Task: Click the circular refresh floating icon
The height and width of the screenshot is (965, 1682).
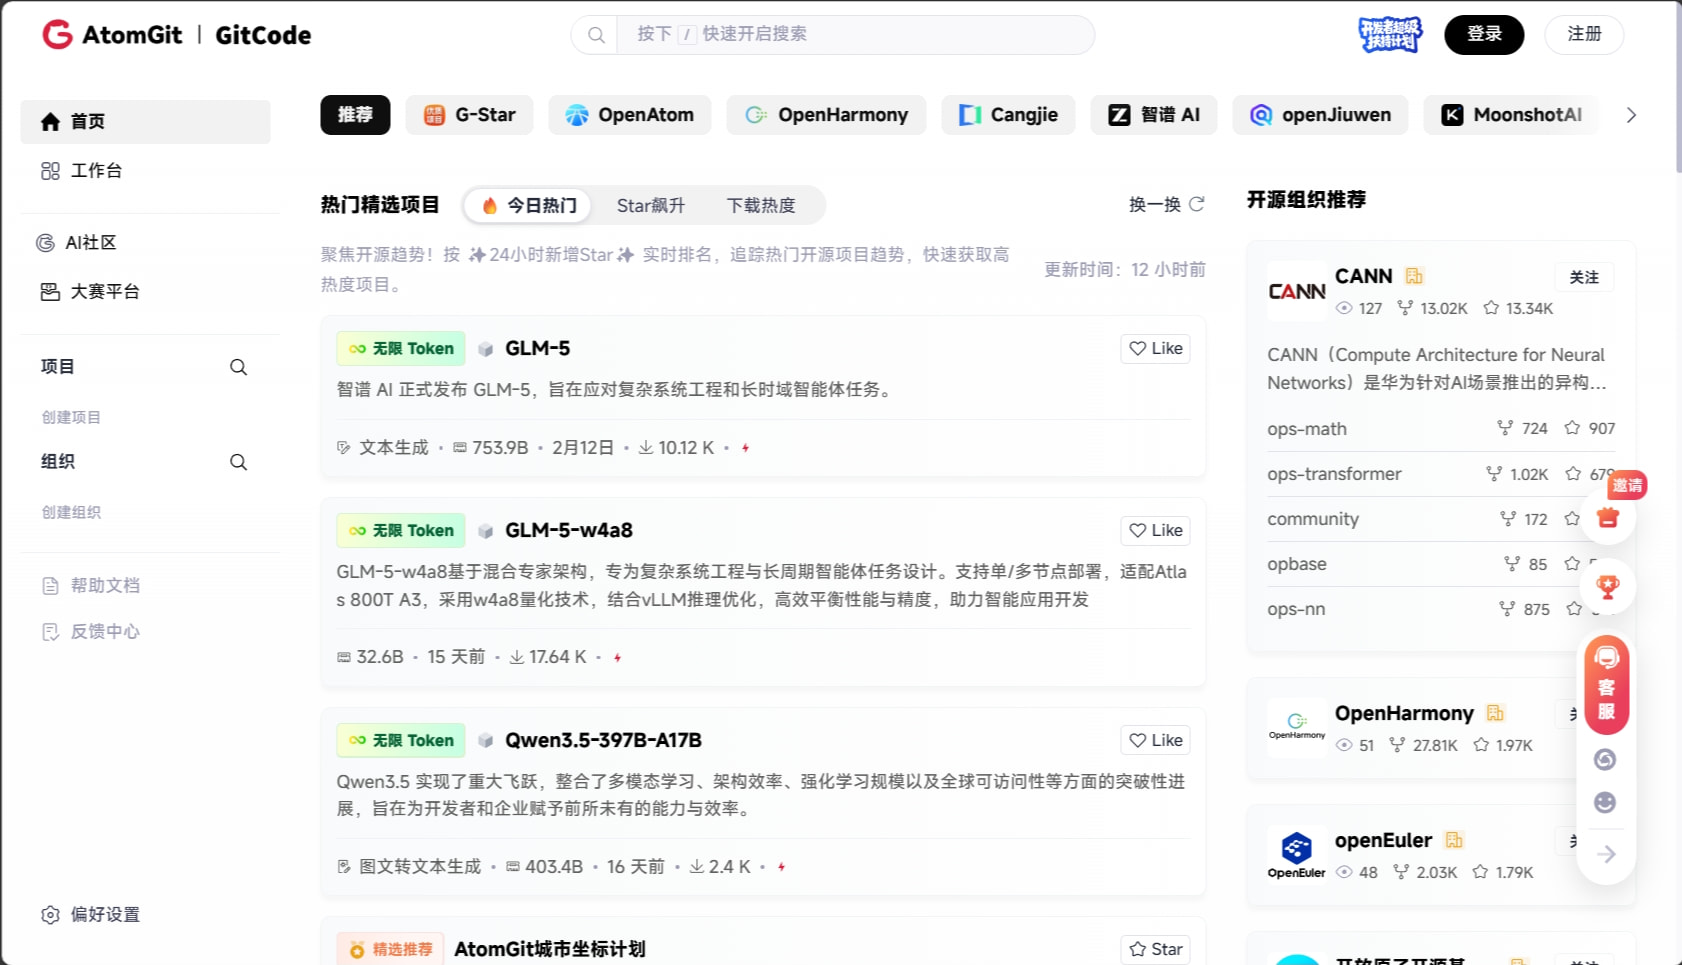Action: pos(1605,760)
